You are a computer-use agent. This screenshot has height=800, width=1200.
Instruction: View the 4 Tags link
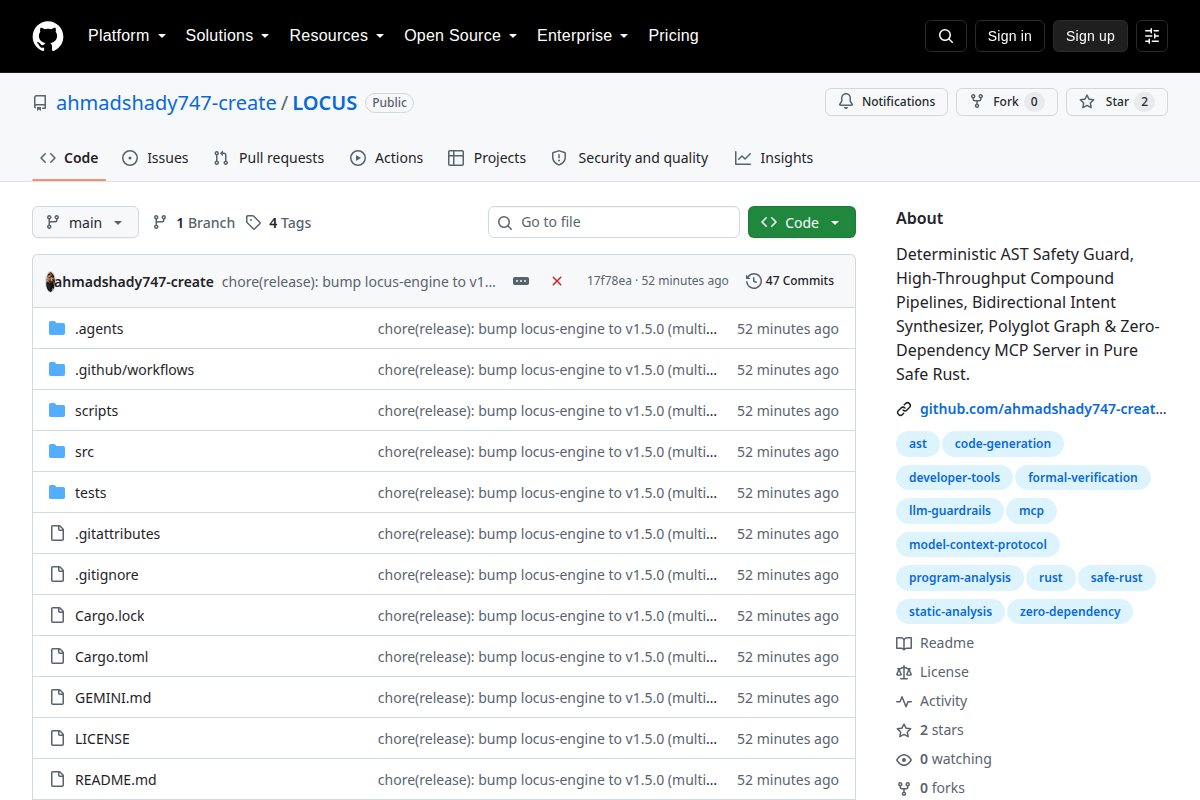tap(279, 223)
